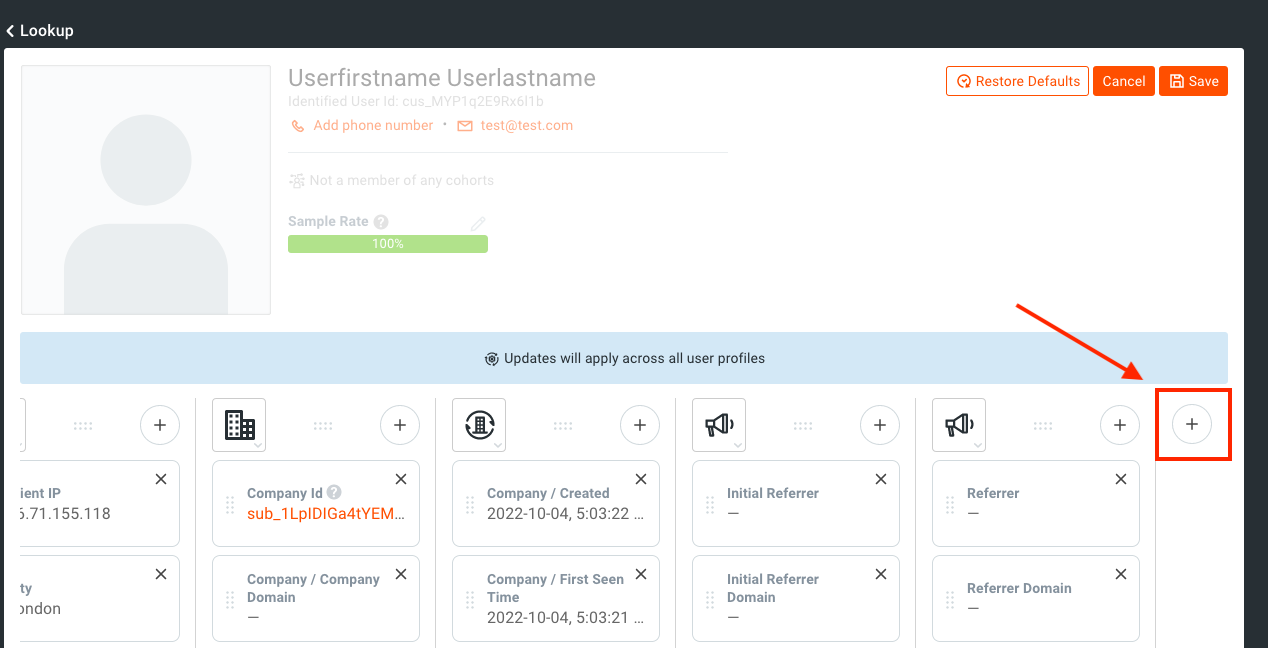Click the help icon next to Sample Rate
1268x648 pixels.
(381, 222)
